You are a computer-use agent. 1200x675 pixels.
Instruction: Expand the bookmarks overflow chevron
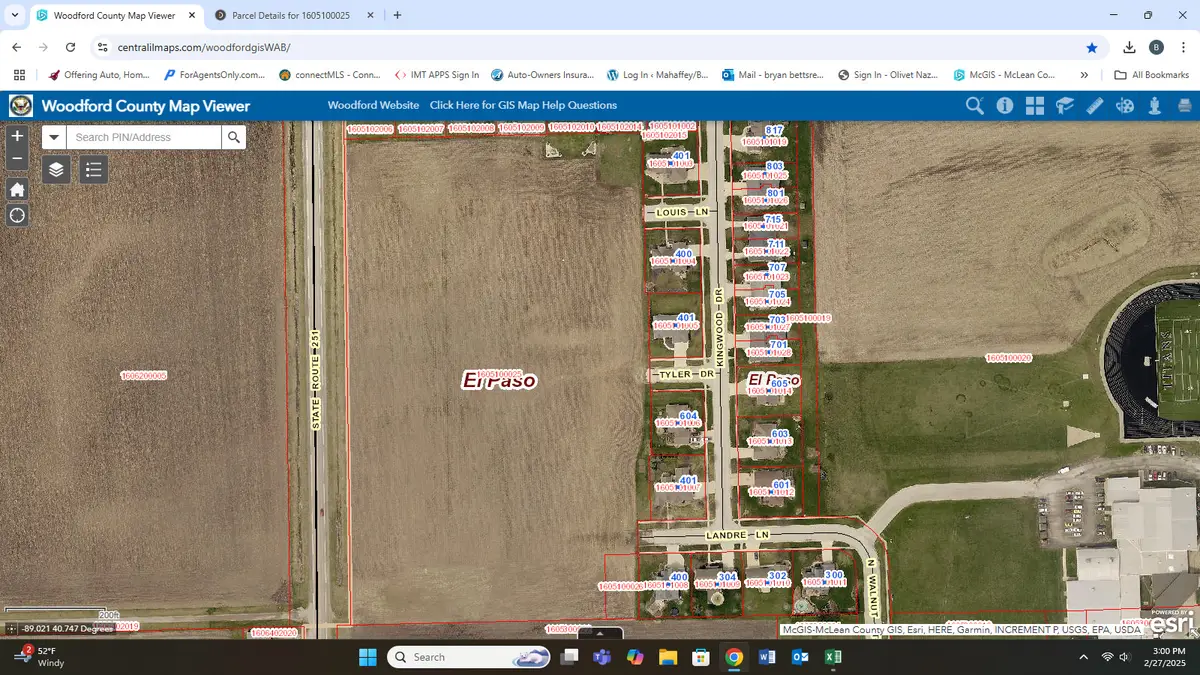point(1085,74)
